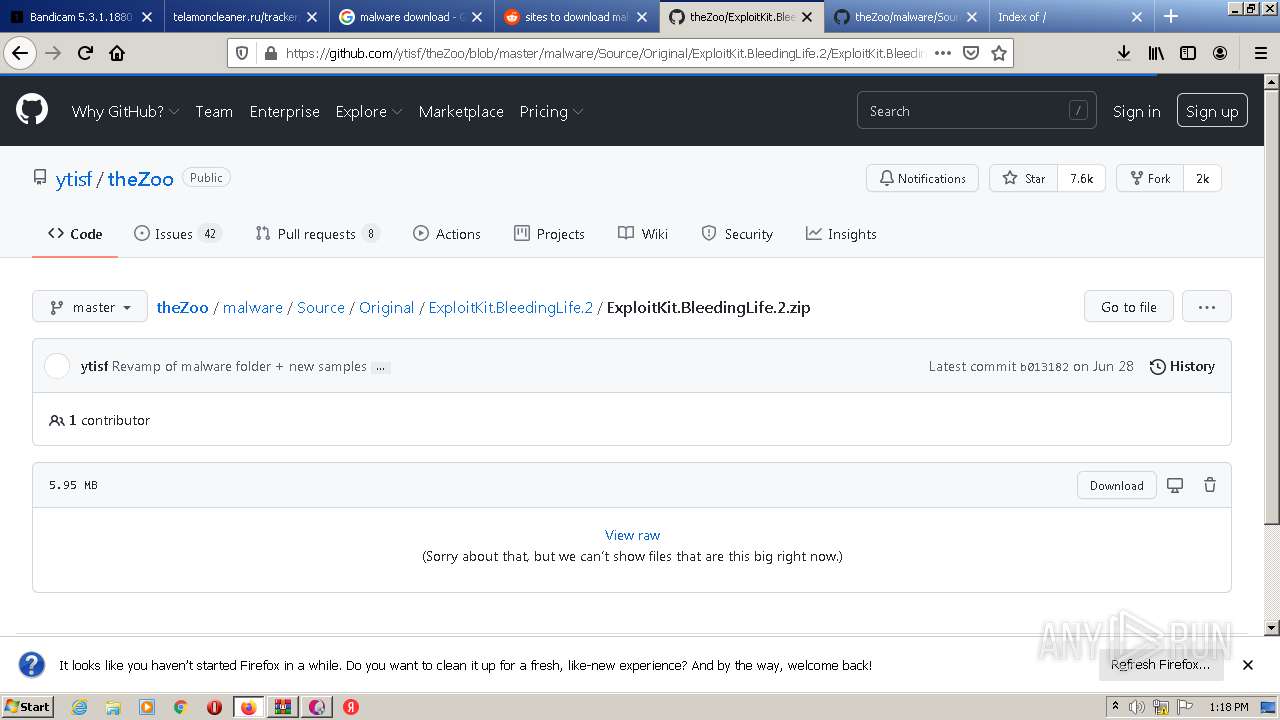1280x720 pixels.
Task: Open the Firefox library icon
Action: pyautogui.click(x=1156, y=53)
